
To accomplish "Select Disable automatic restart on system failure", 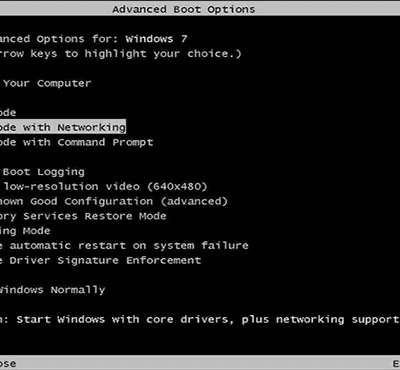I will click(124, 246).
